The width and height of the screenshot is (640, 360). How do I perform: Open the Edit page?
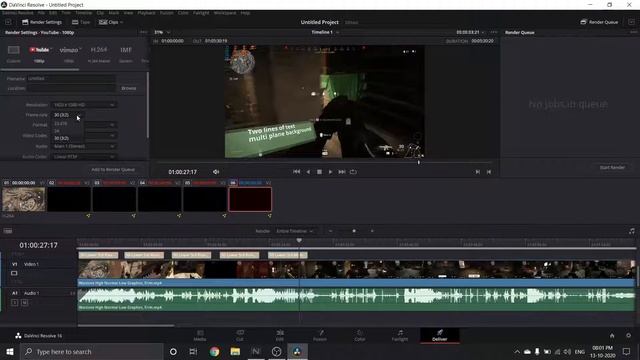click(280, 336)
